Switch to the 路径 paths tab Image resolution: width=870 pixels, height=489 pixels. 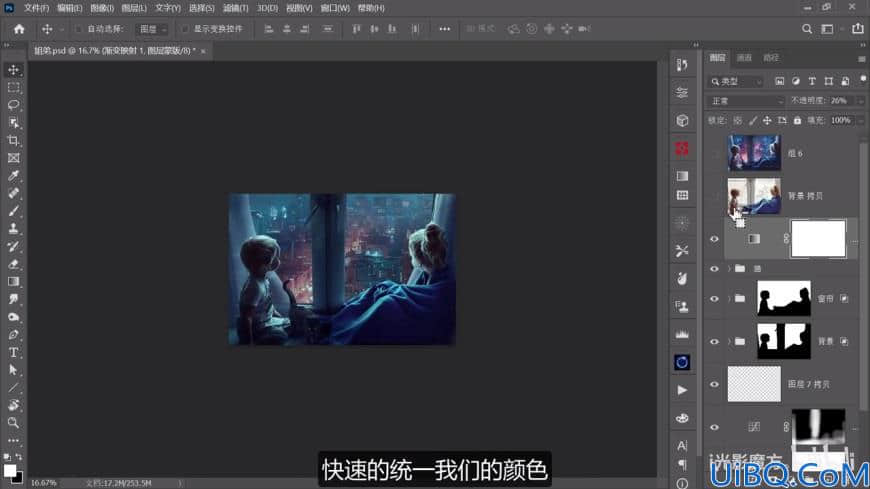pos(771,58)
